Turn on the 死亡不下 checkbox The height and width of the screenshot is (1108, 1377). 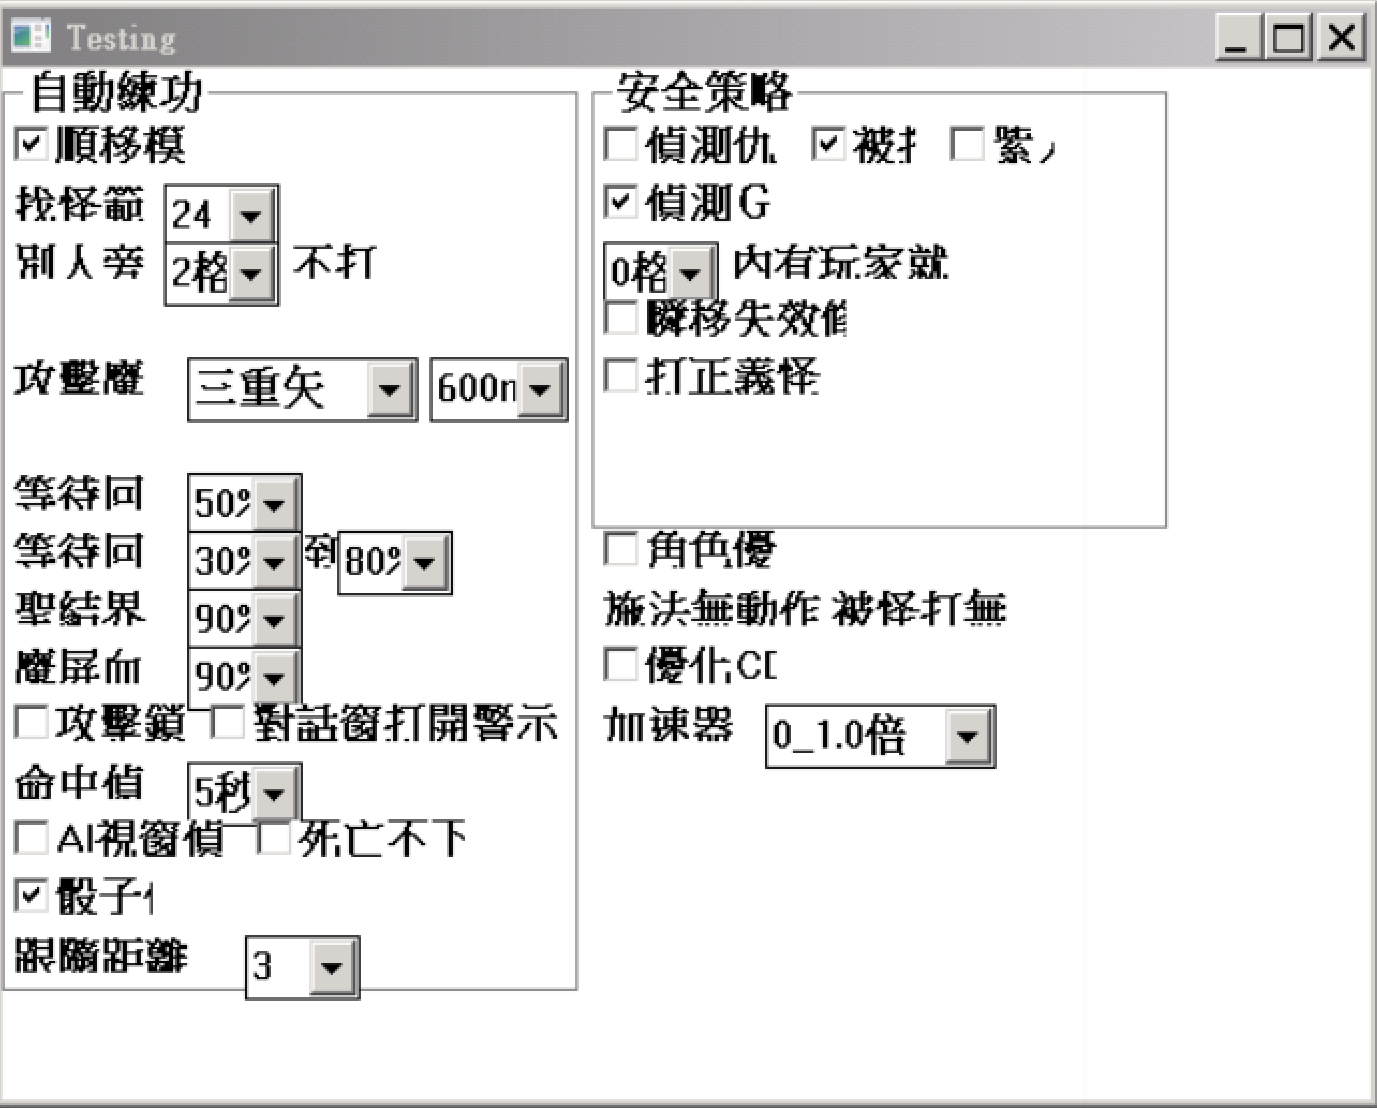tap(273, 838)
